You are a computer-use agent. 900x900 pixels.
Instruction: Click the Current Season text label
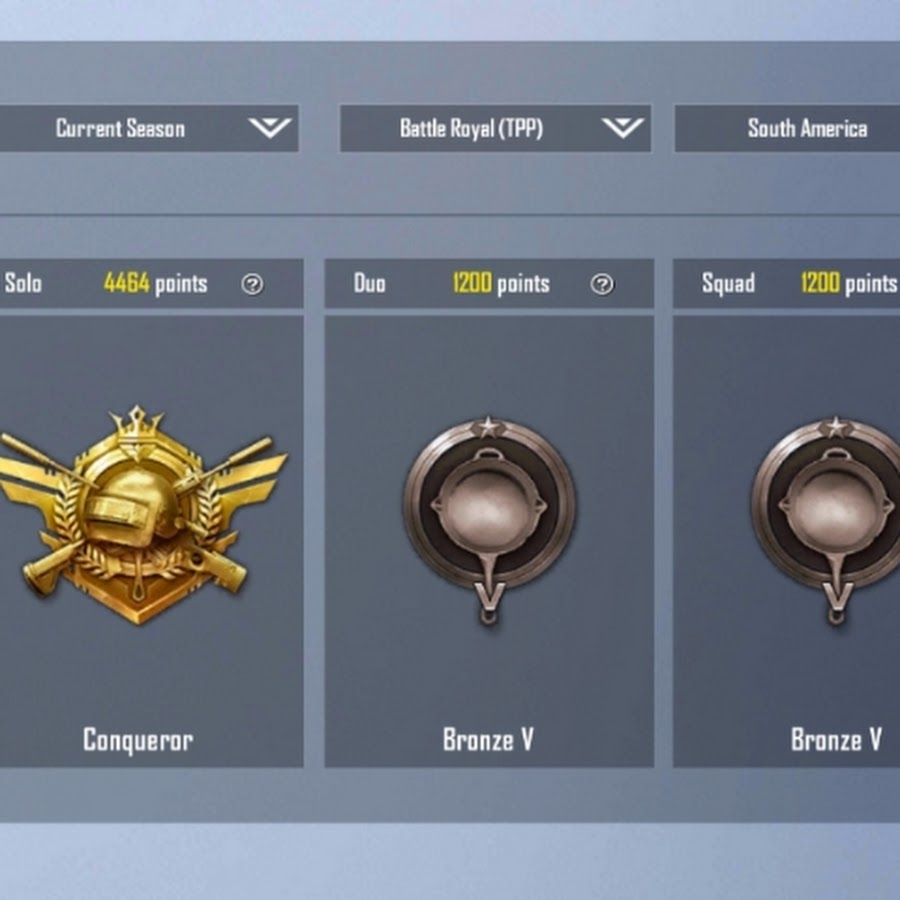pos(121,128)
